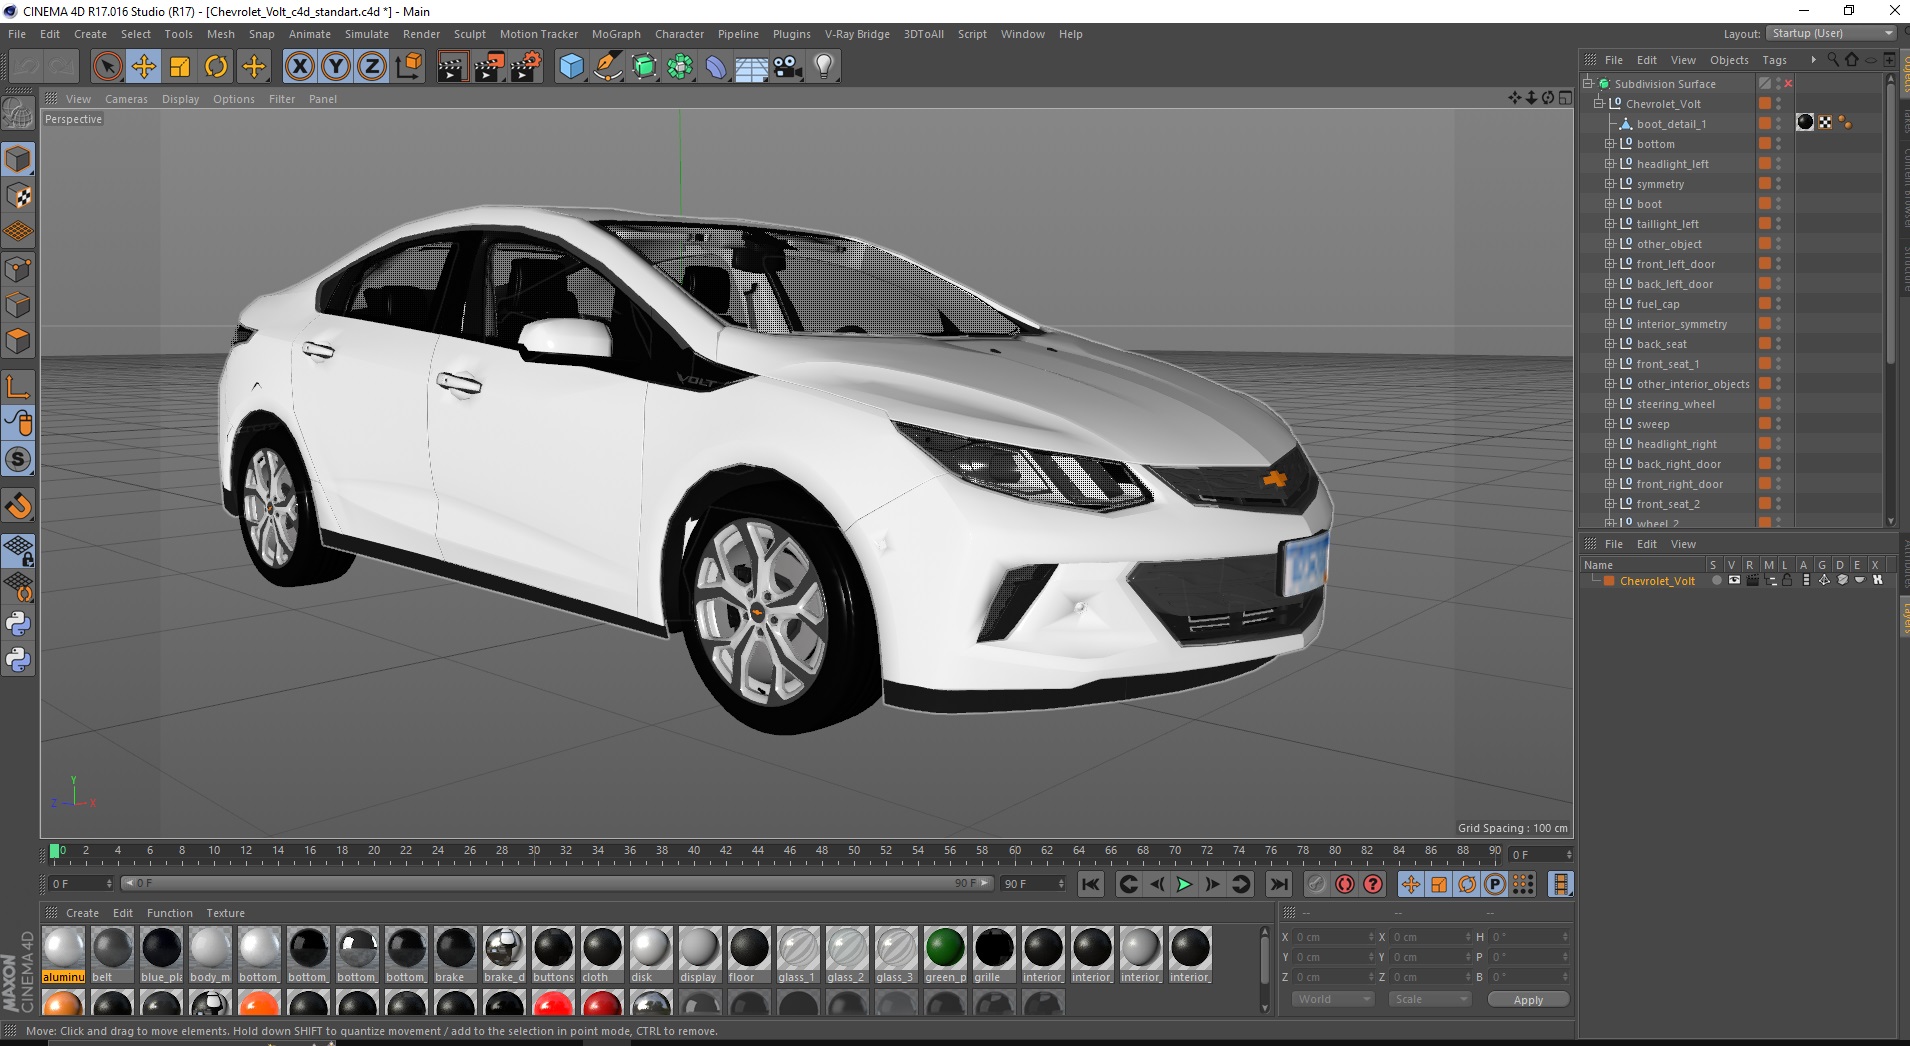Screen dimensions: 1910x1046
Task: Add a Floor environment object
Action: click(x=752, y=67)
